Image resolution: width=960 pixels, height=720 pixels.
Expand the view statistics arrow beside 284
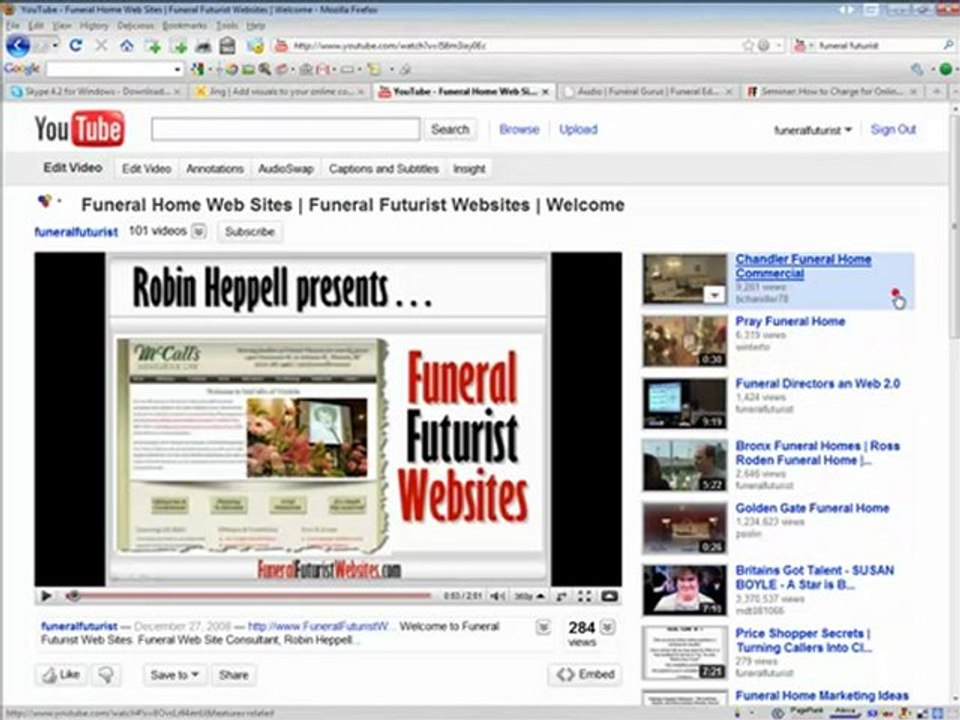pos(607,627)
